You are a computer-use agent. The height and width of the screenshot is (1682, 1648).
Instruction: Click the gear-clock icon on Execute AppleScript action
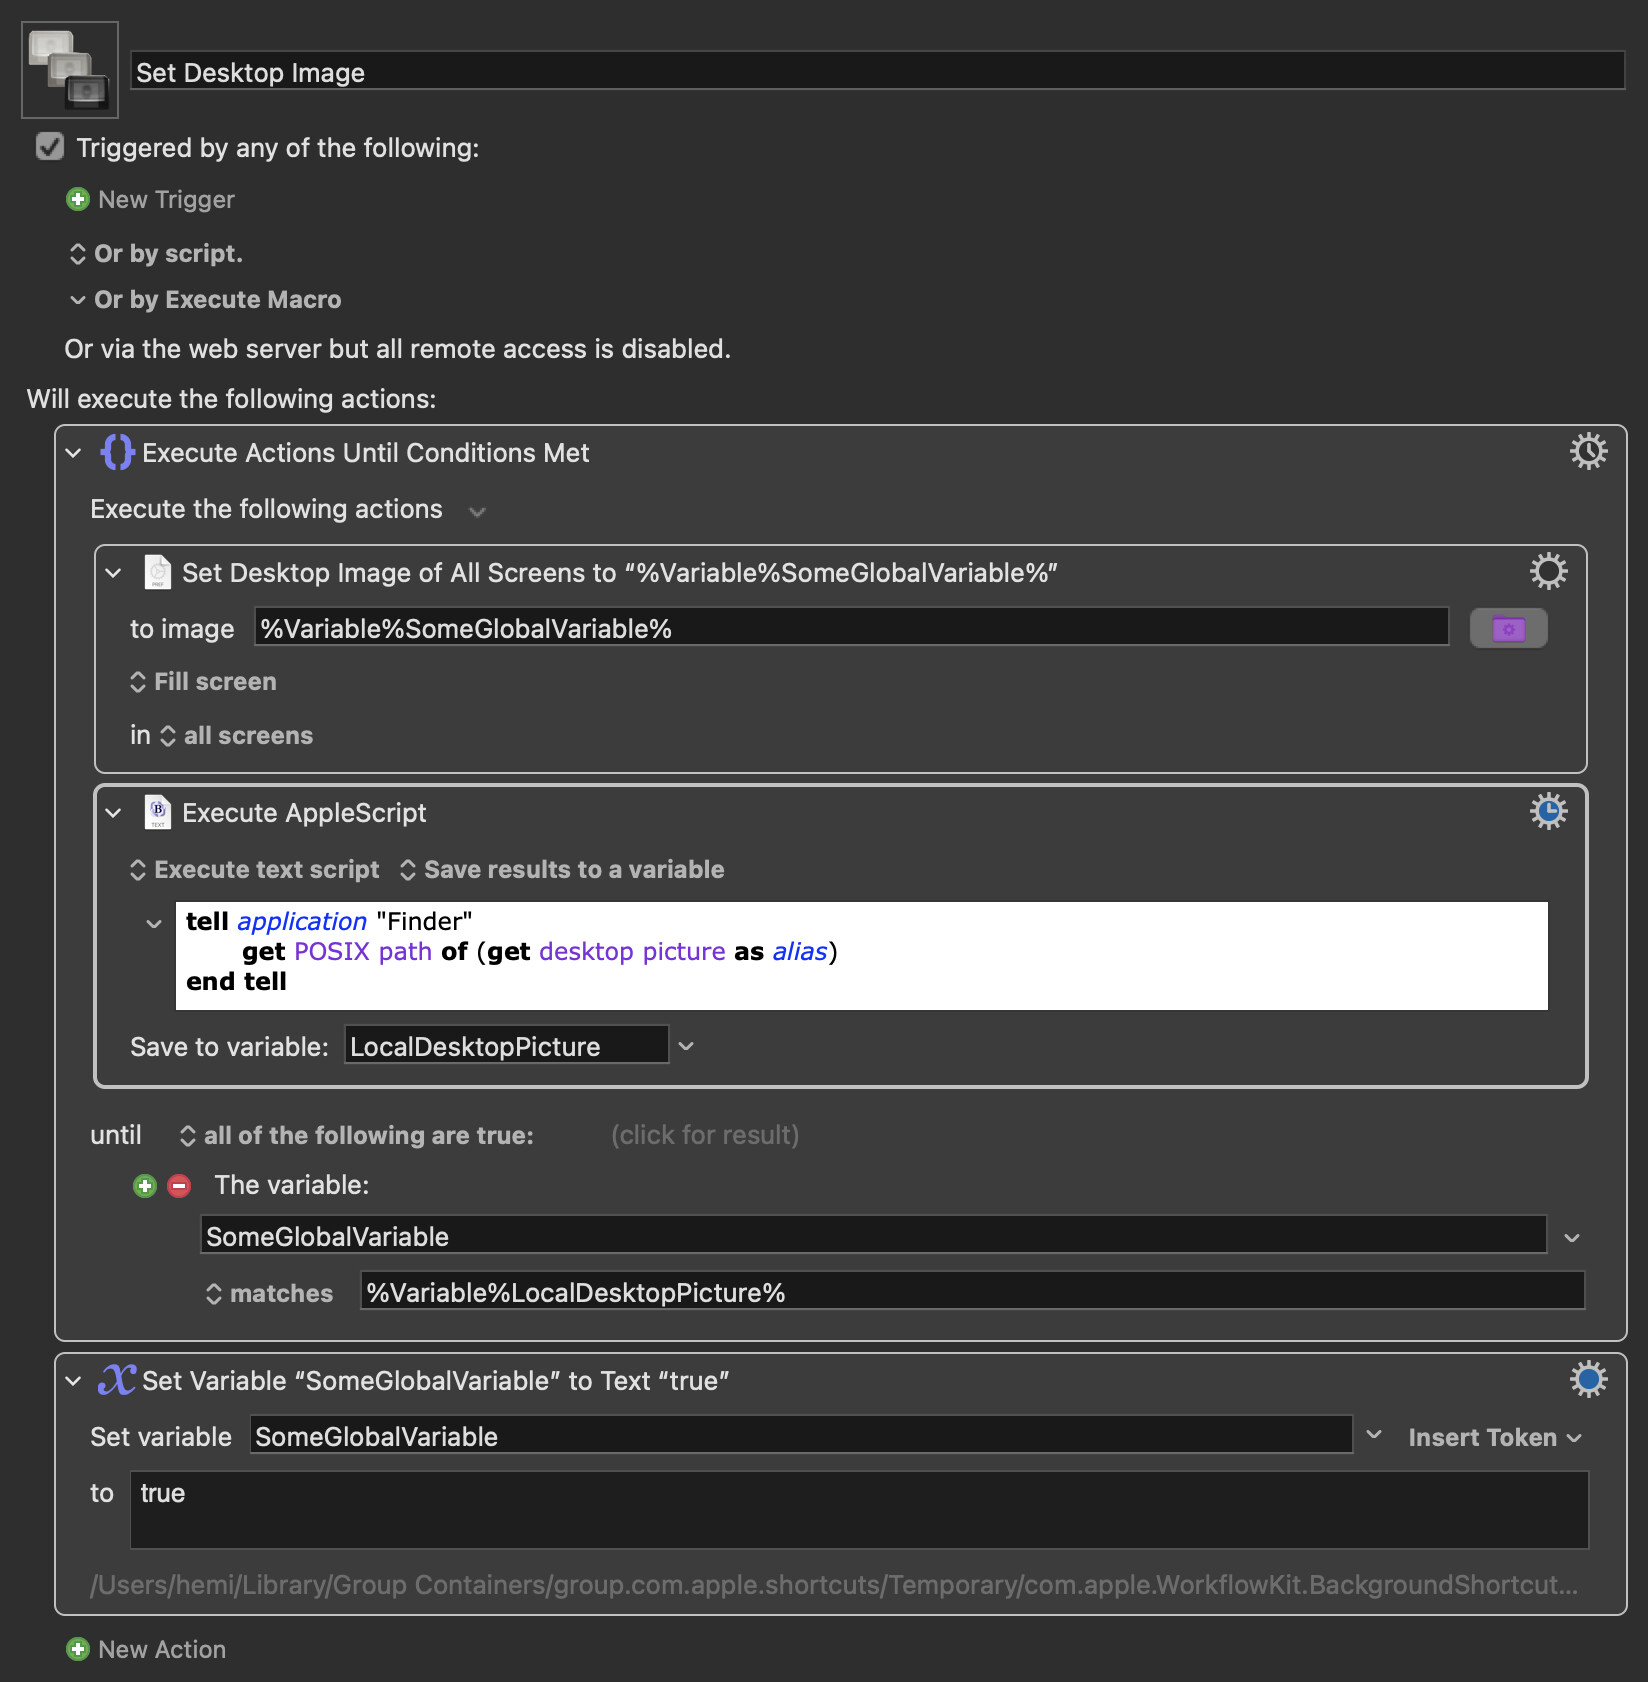click(1548, 812)
